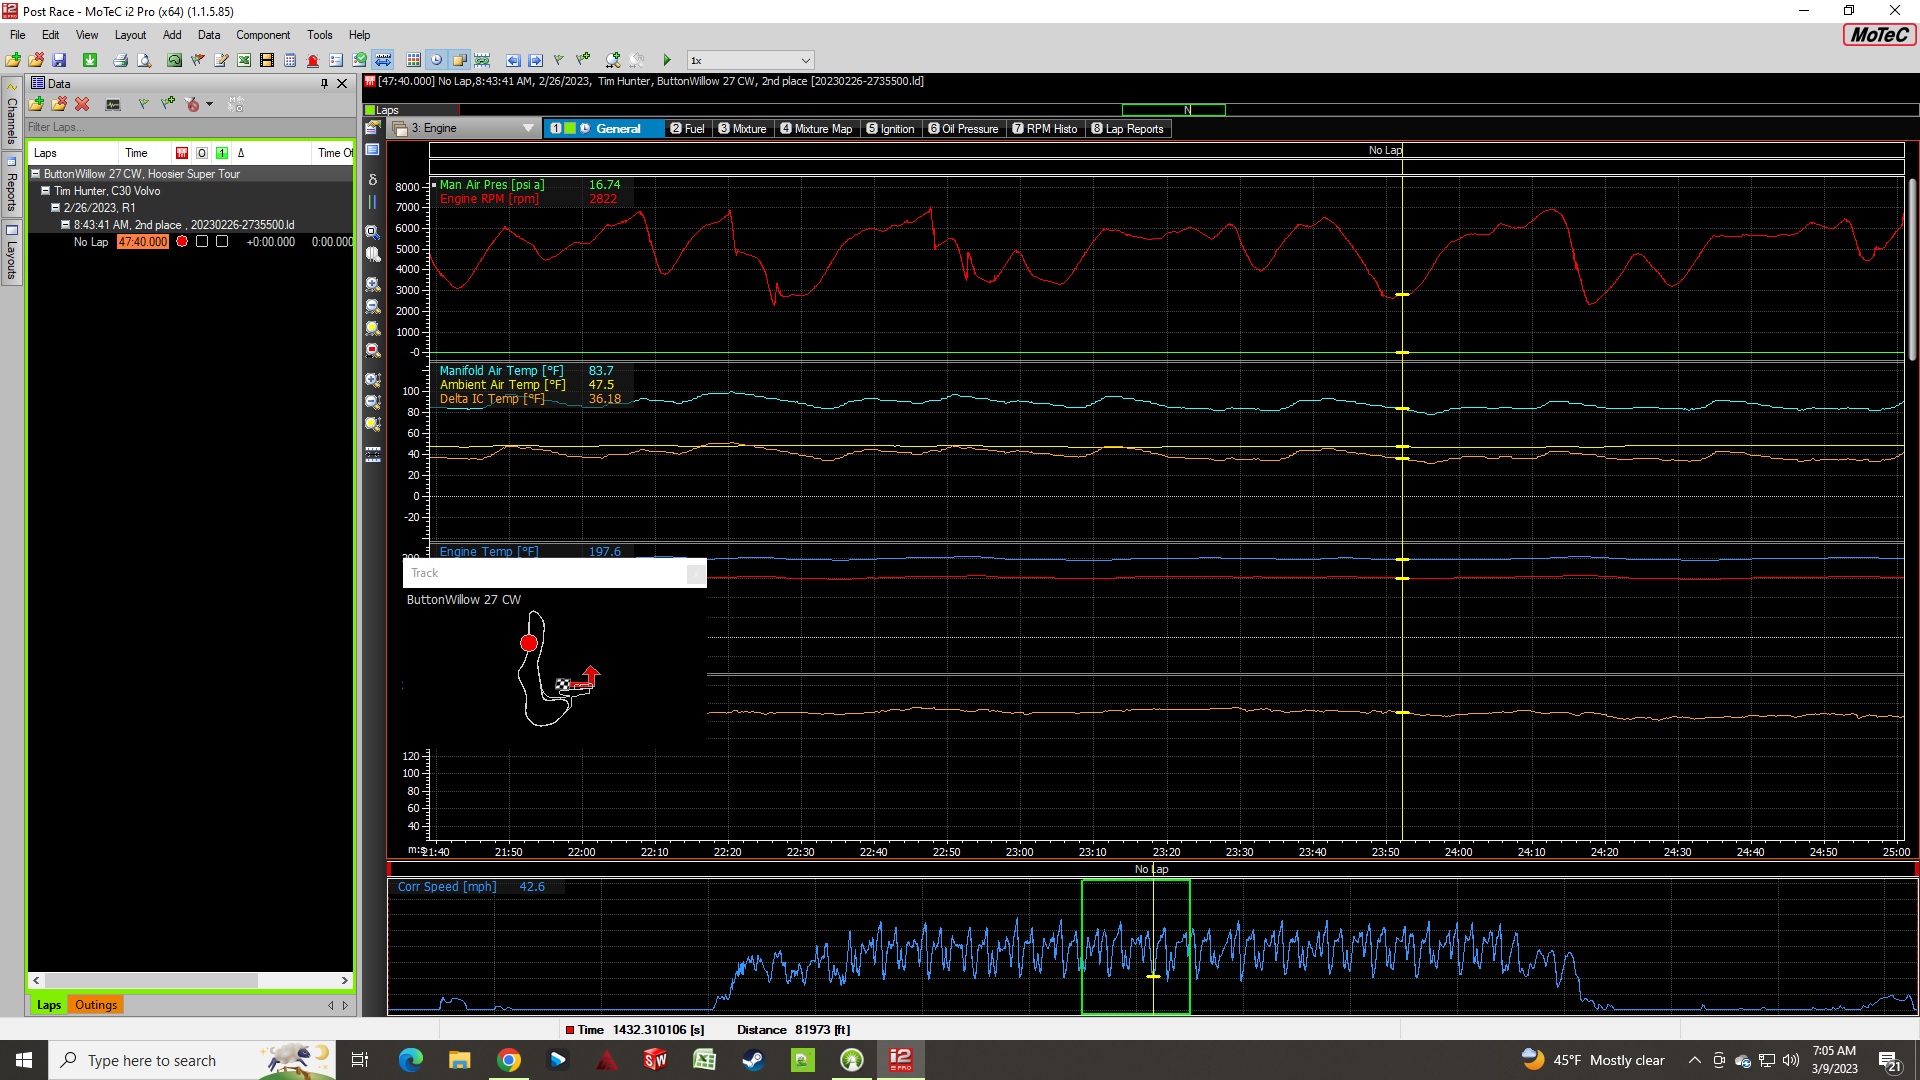Screen dimensions: 1920x1080
Task: Click the Excel export toolbar icon
Action: click(x=244, y=61)
